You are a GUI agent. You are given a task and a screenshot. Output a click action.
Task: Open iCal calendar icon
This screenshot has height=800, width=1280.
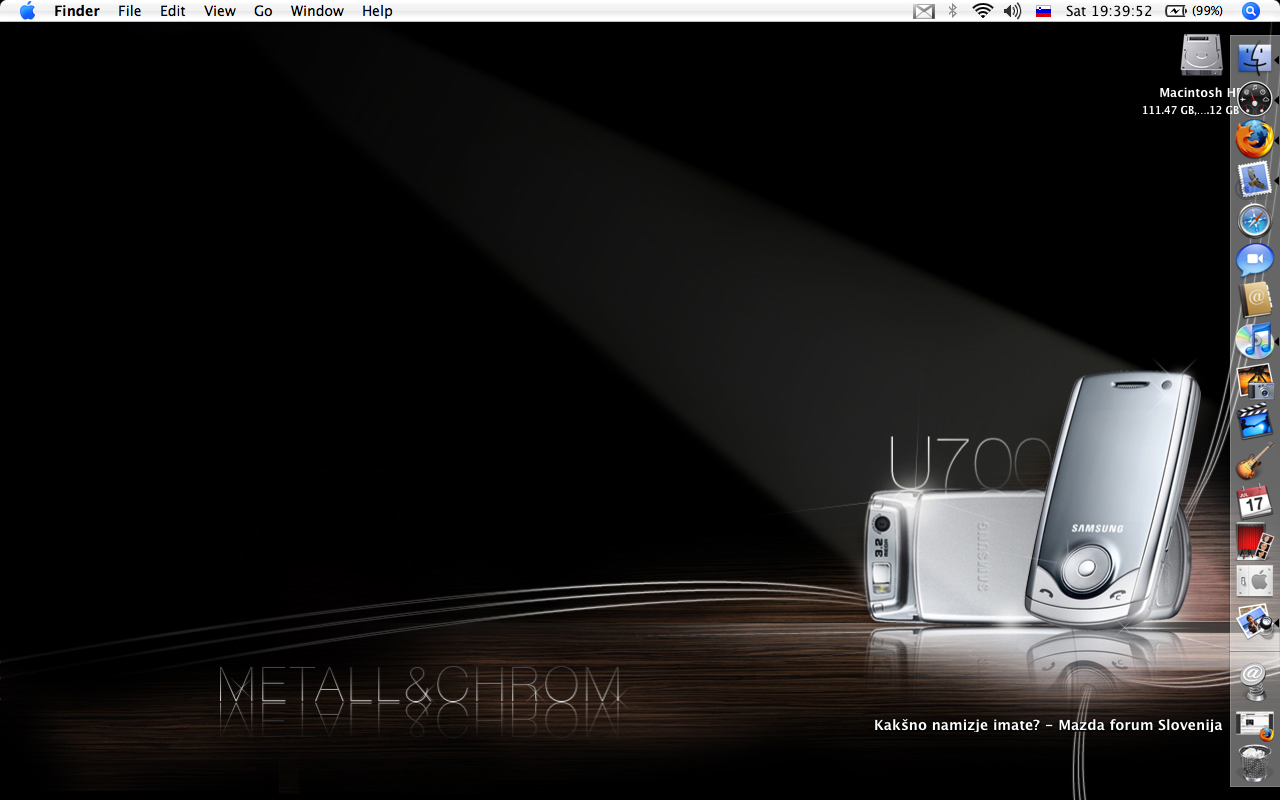pyautogui.click(x=1254, y=501)
